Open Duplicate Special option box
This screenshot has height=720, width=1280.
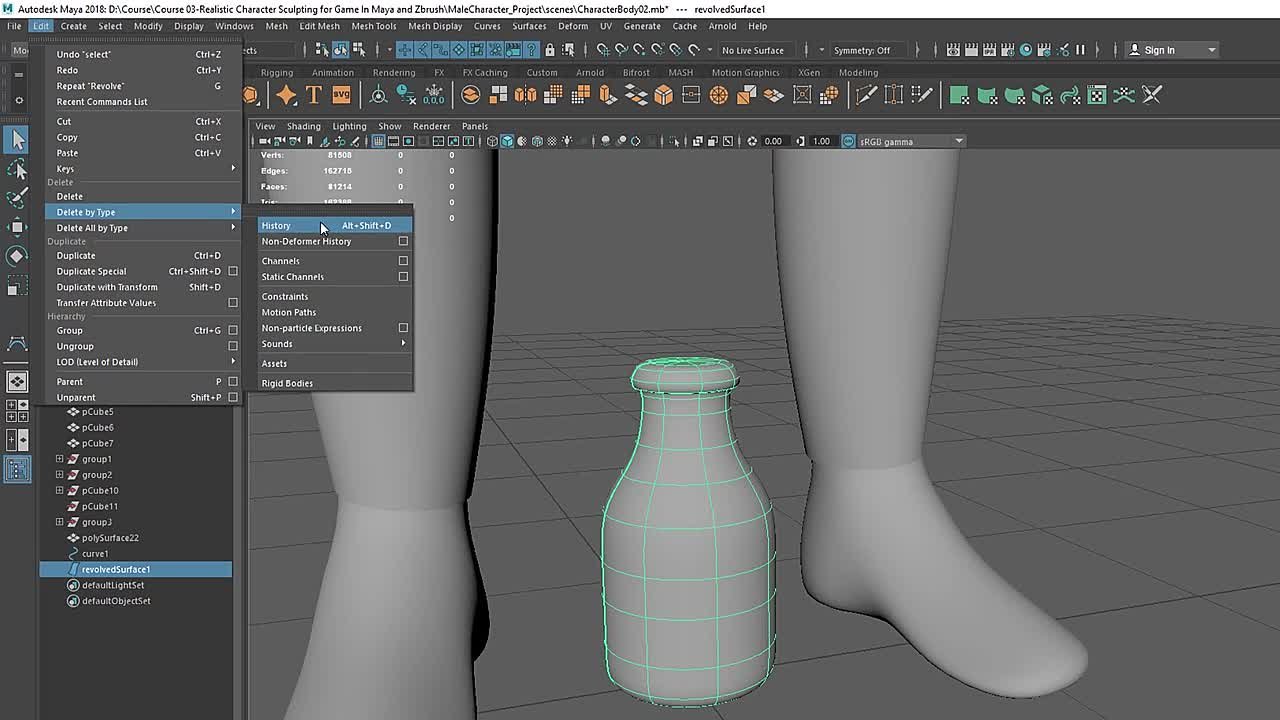pyautogui.click(x=233, y=271)
